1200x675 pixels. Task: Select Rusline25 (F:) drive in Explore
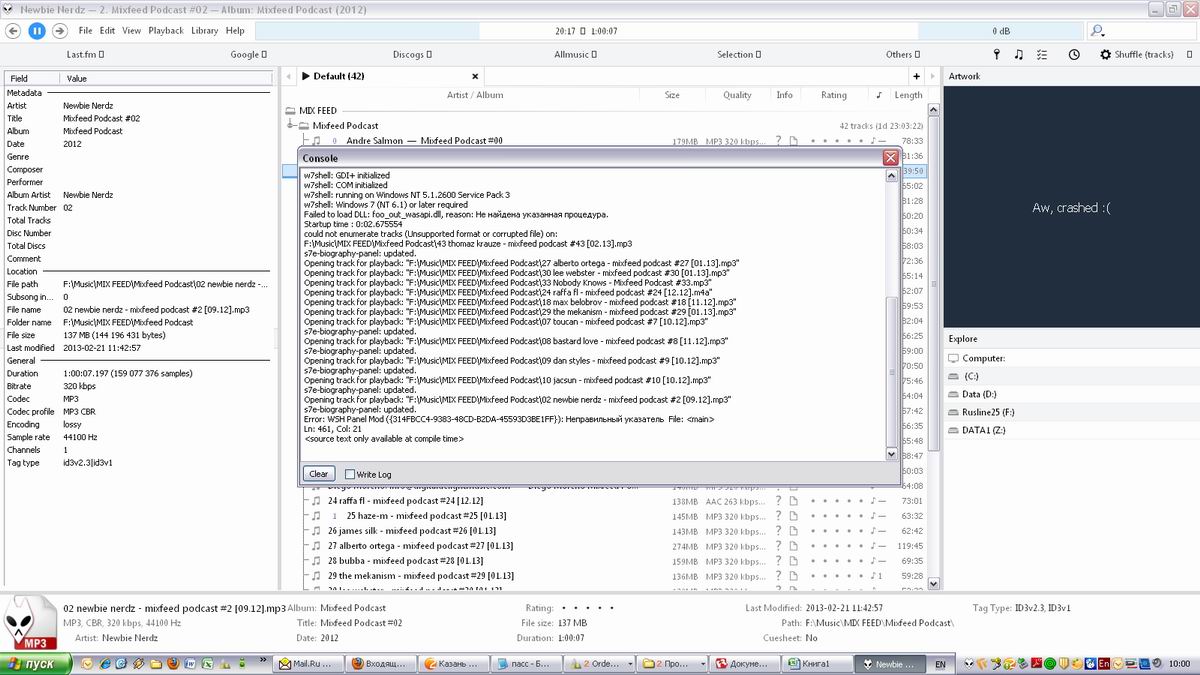click(x=986, y=411)
